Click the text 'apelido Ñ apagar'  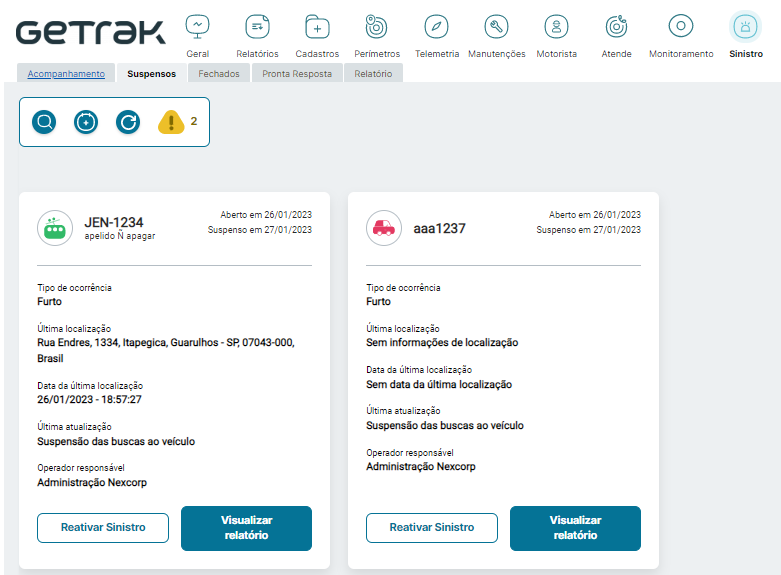120,236
